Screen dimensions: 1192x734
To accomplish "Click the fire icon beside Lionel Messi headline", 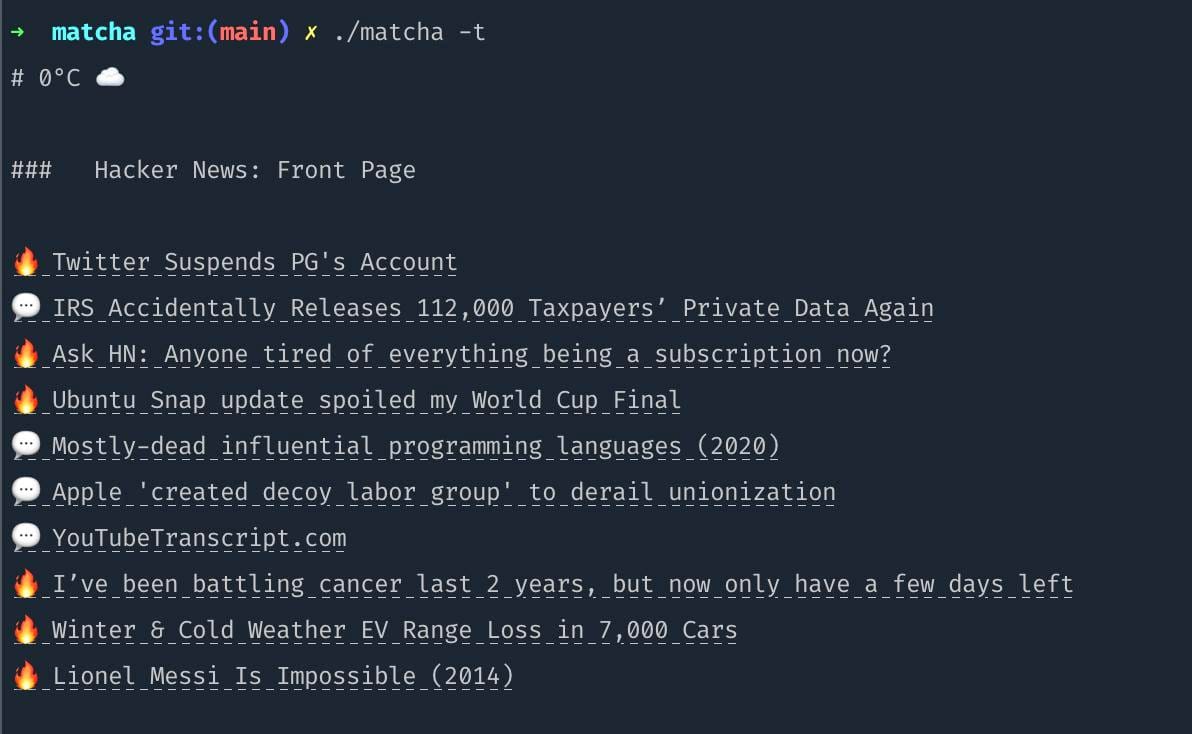I will click(26, 677).
